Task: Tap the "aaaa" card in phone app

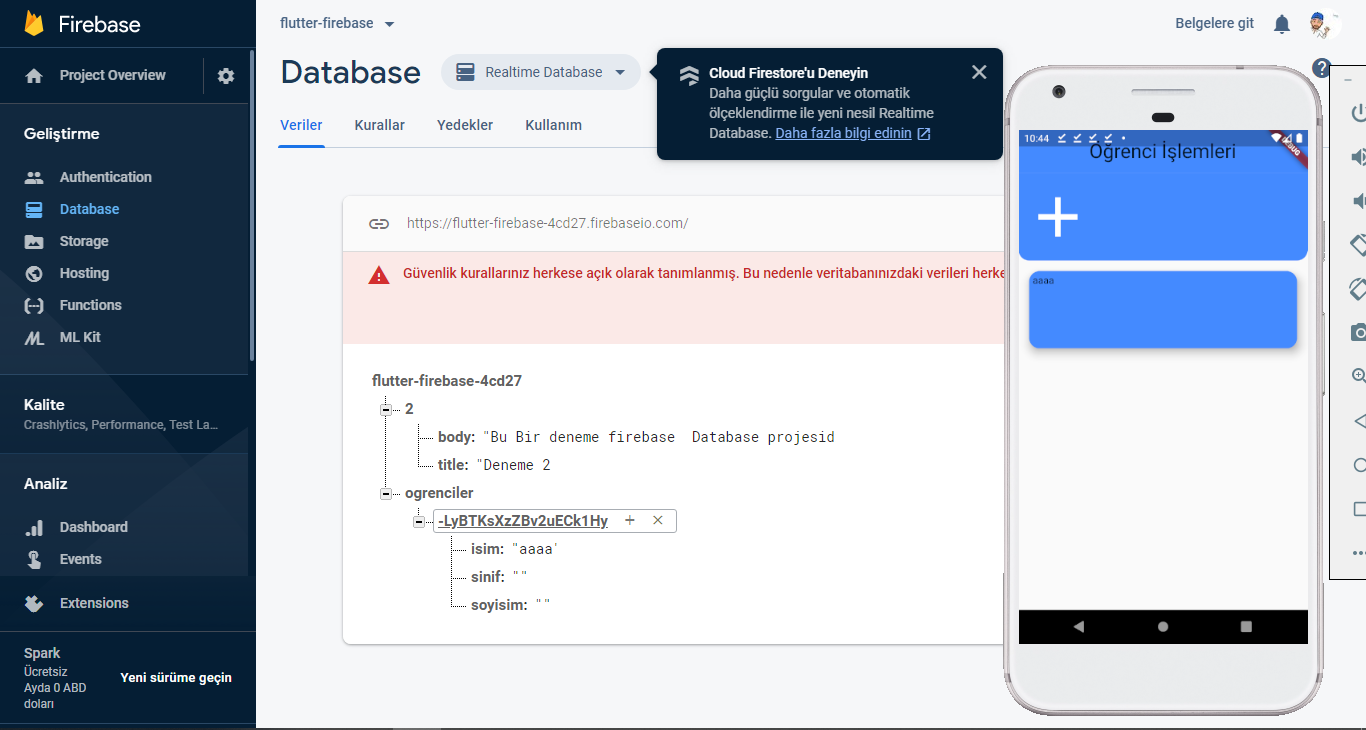Action: pyautogui.click(x=1163, y=309)
